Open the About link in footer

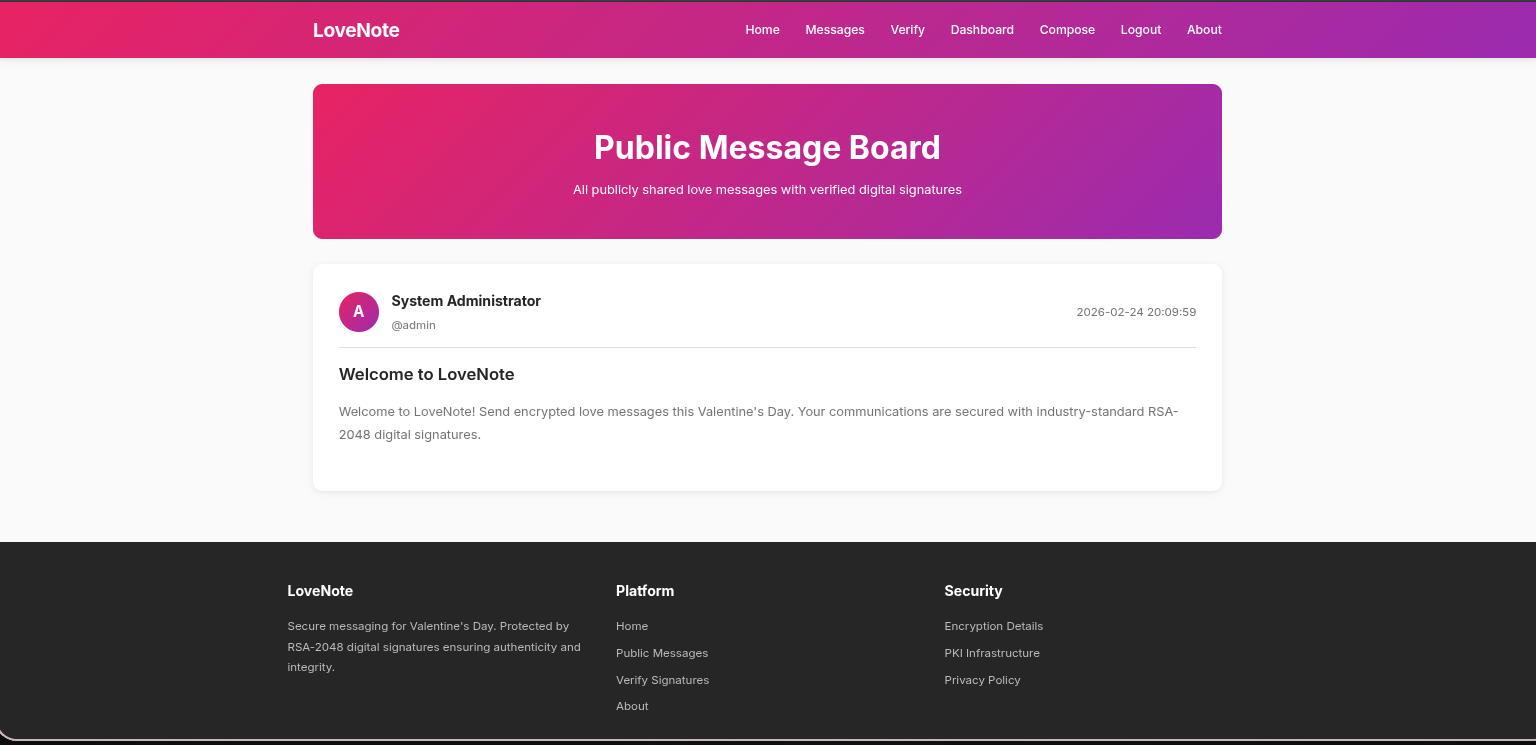(x=632, y=706)
